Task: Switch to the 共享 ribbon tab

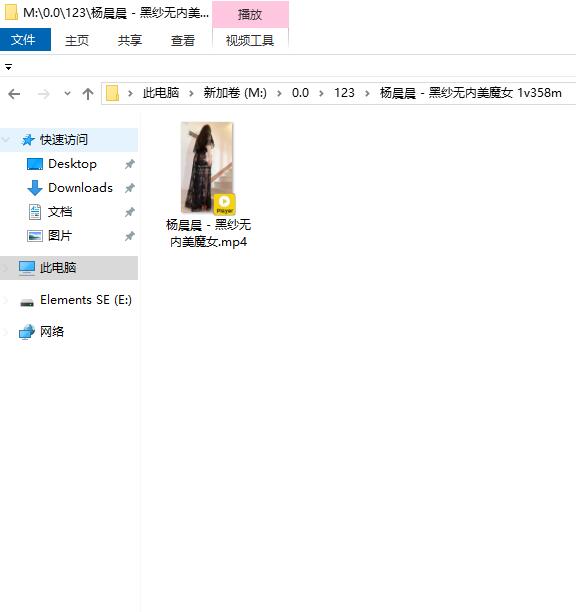Action: [130, 40]
